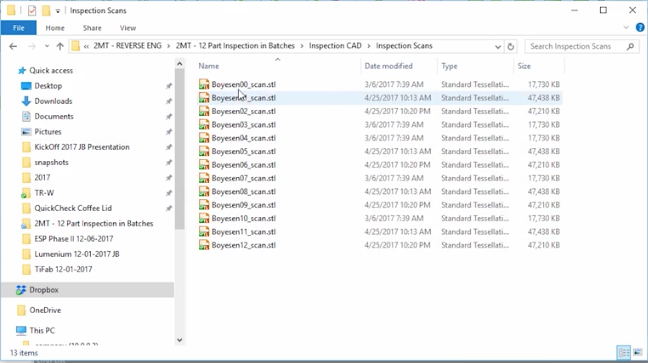Click the Properties quick access toolbar icon

(32, 11)
